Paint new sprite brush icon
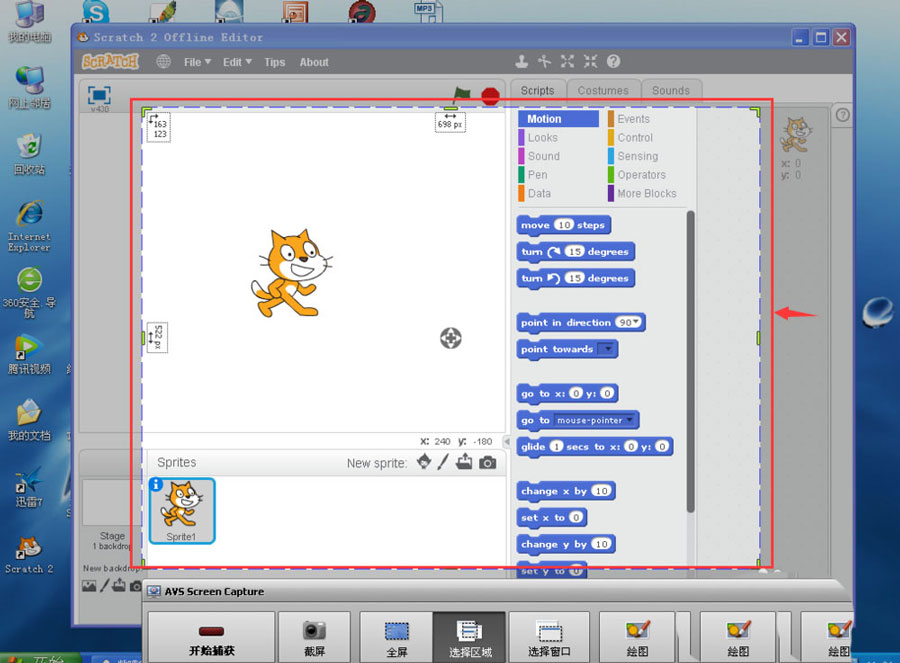 [x=443, y=462]
